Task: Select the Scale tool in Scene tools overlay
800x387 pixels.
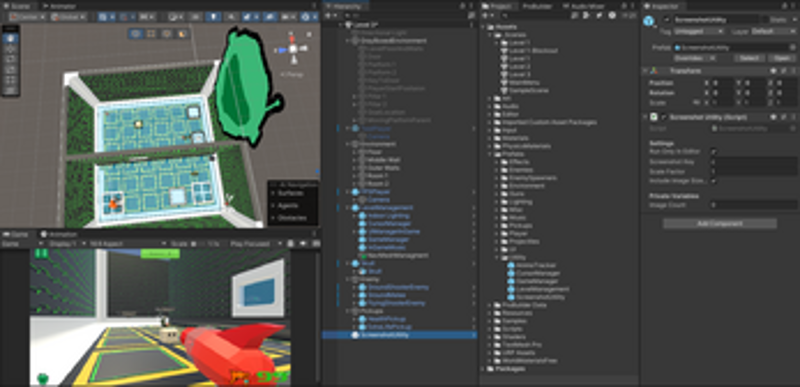Action: tap(10, 69)
